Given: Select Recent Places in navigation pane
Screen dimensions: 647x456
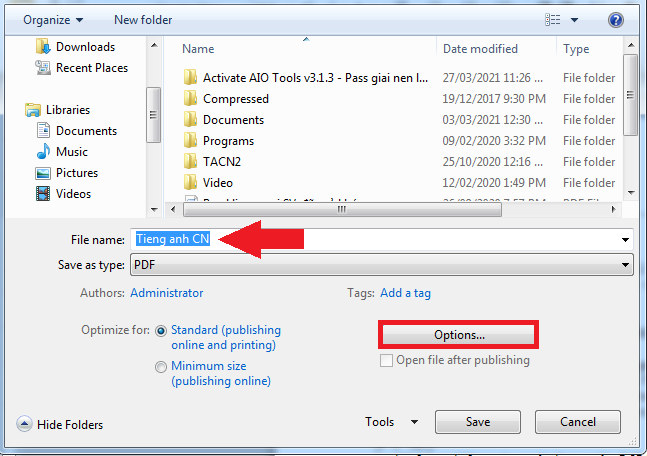Looking at the screenshot, I should click(92, 68).
